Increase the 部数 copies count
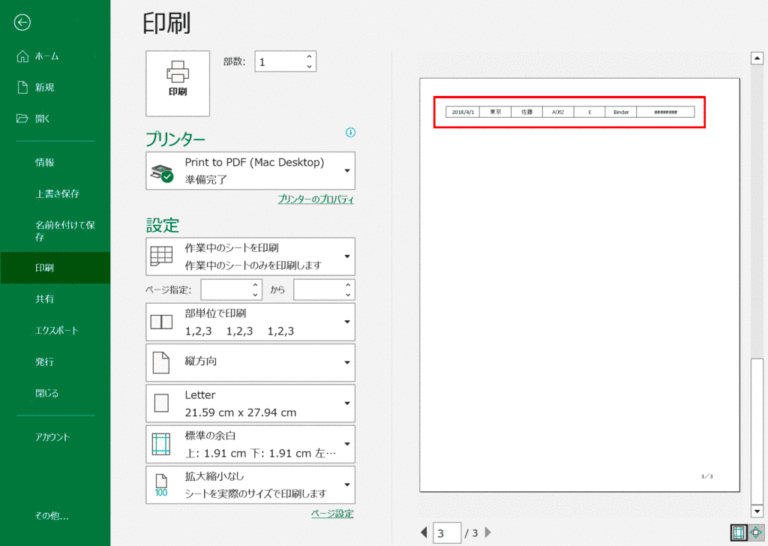This screenshot has height=546, width=768. 309,56
